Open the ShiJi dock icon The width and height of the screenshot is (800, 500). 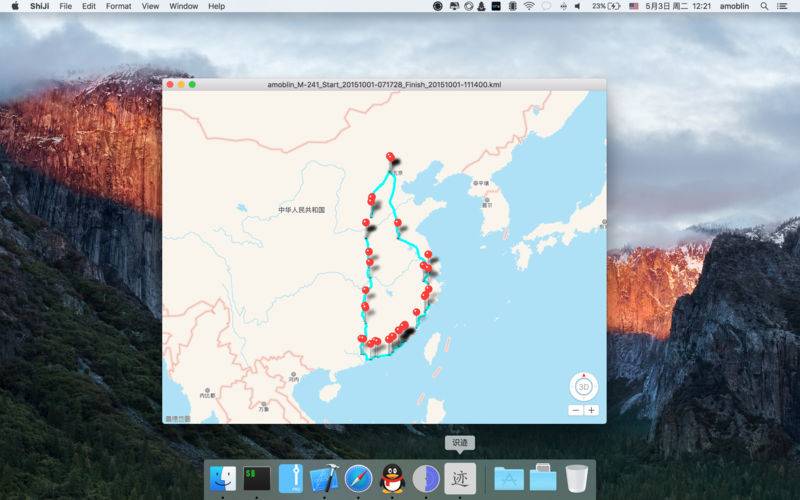(460, 478)
